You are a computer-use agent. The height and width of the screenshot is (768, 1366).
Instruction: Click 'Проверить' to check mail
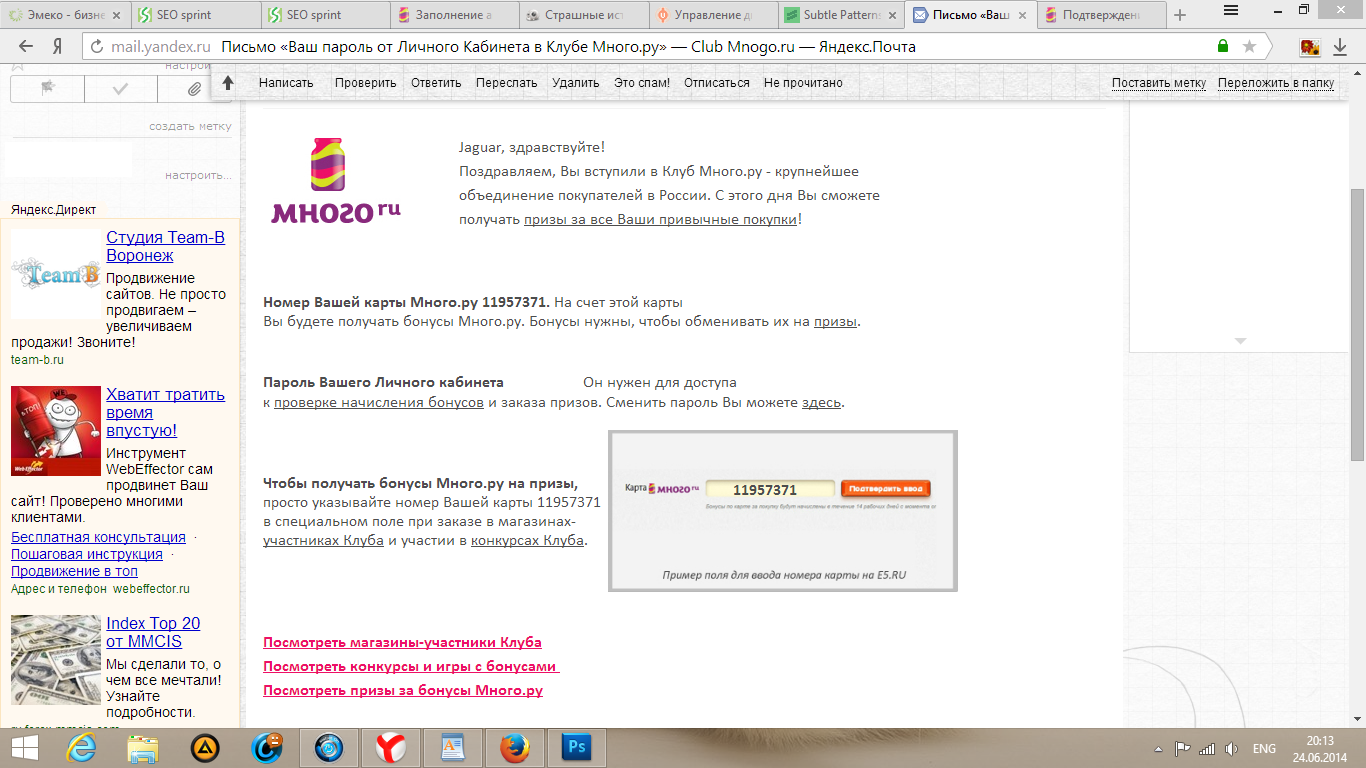tap(365, 83)
